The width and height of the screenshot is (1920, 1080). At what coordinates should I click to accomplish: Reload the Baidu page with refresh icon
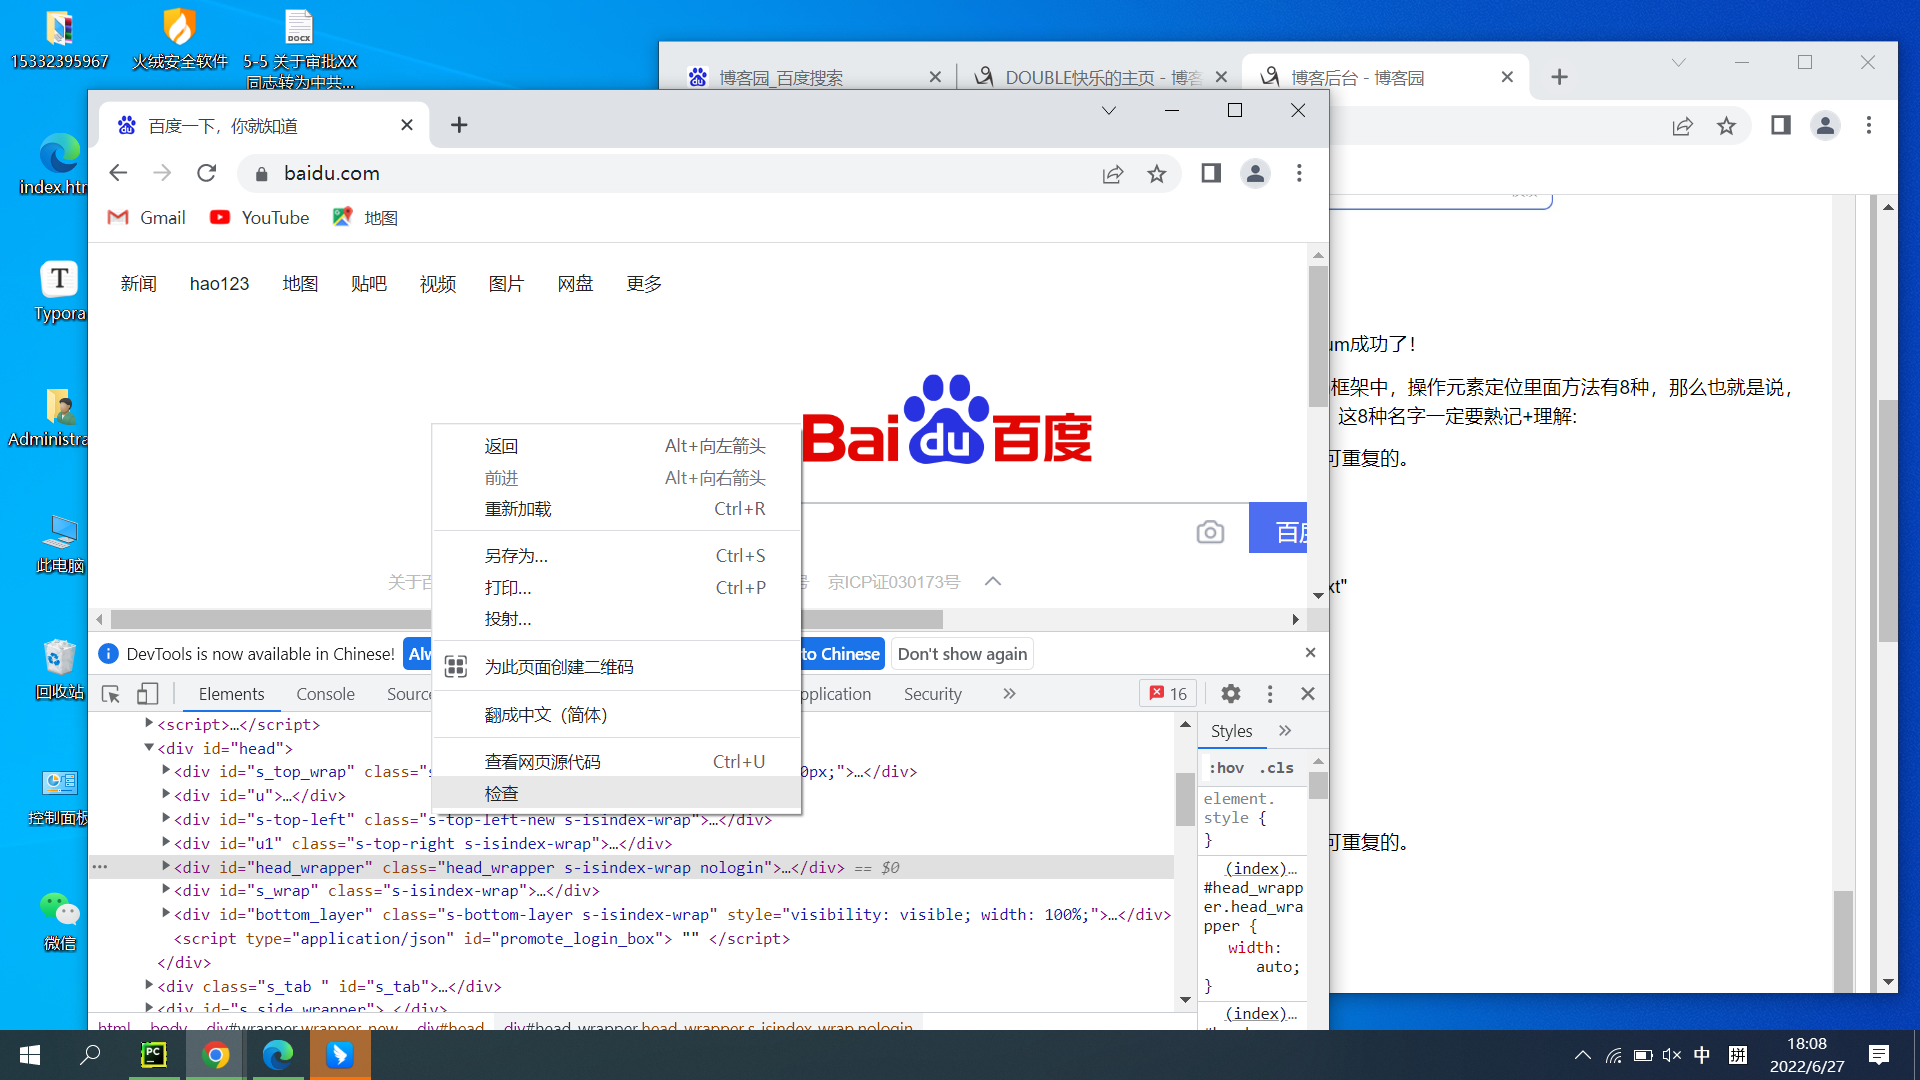[207, 174]
